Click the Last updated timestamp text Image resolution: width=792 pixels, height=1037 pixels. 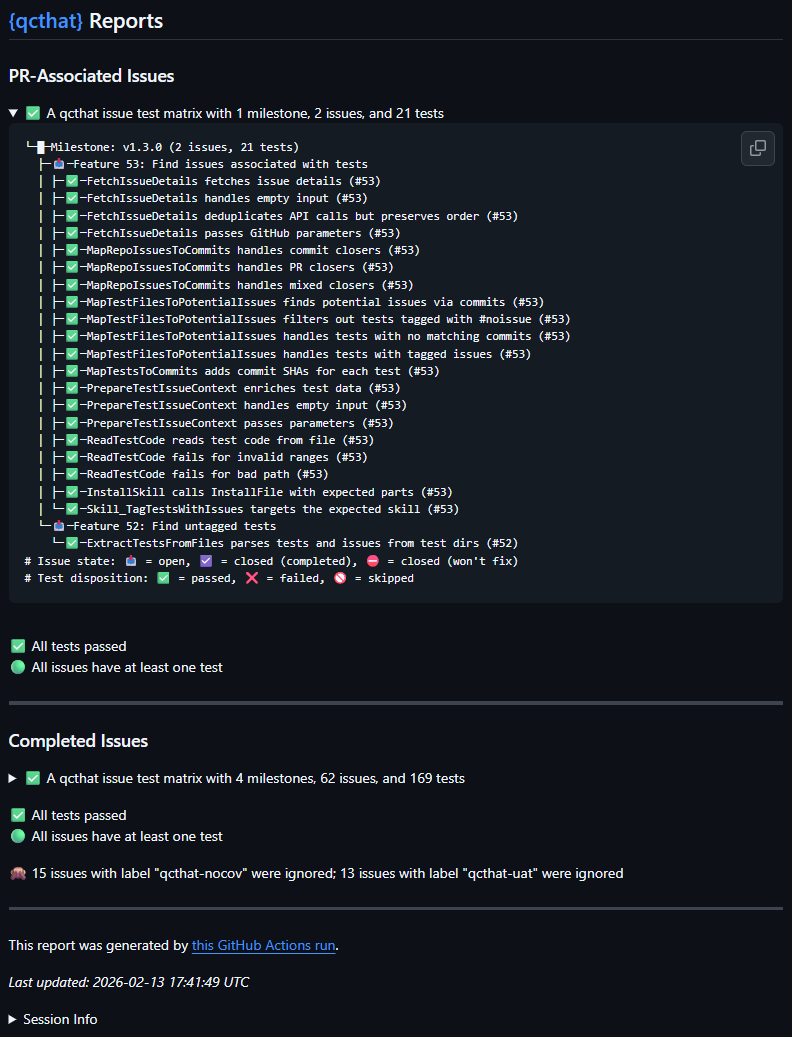(128, 982)
